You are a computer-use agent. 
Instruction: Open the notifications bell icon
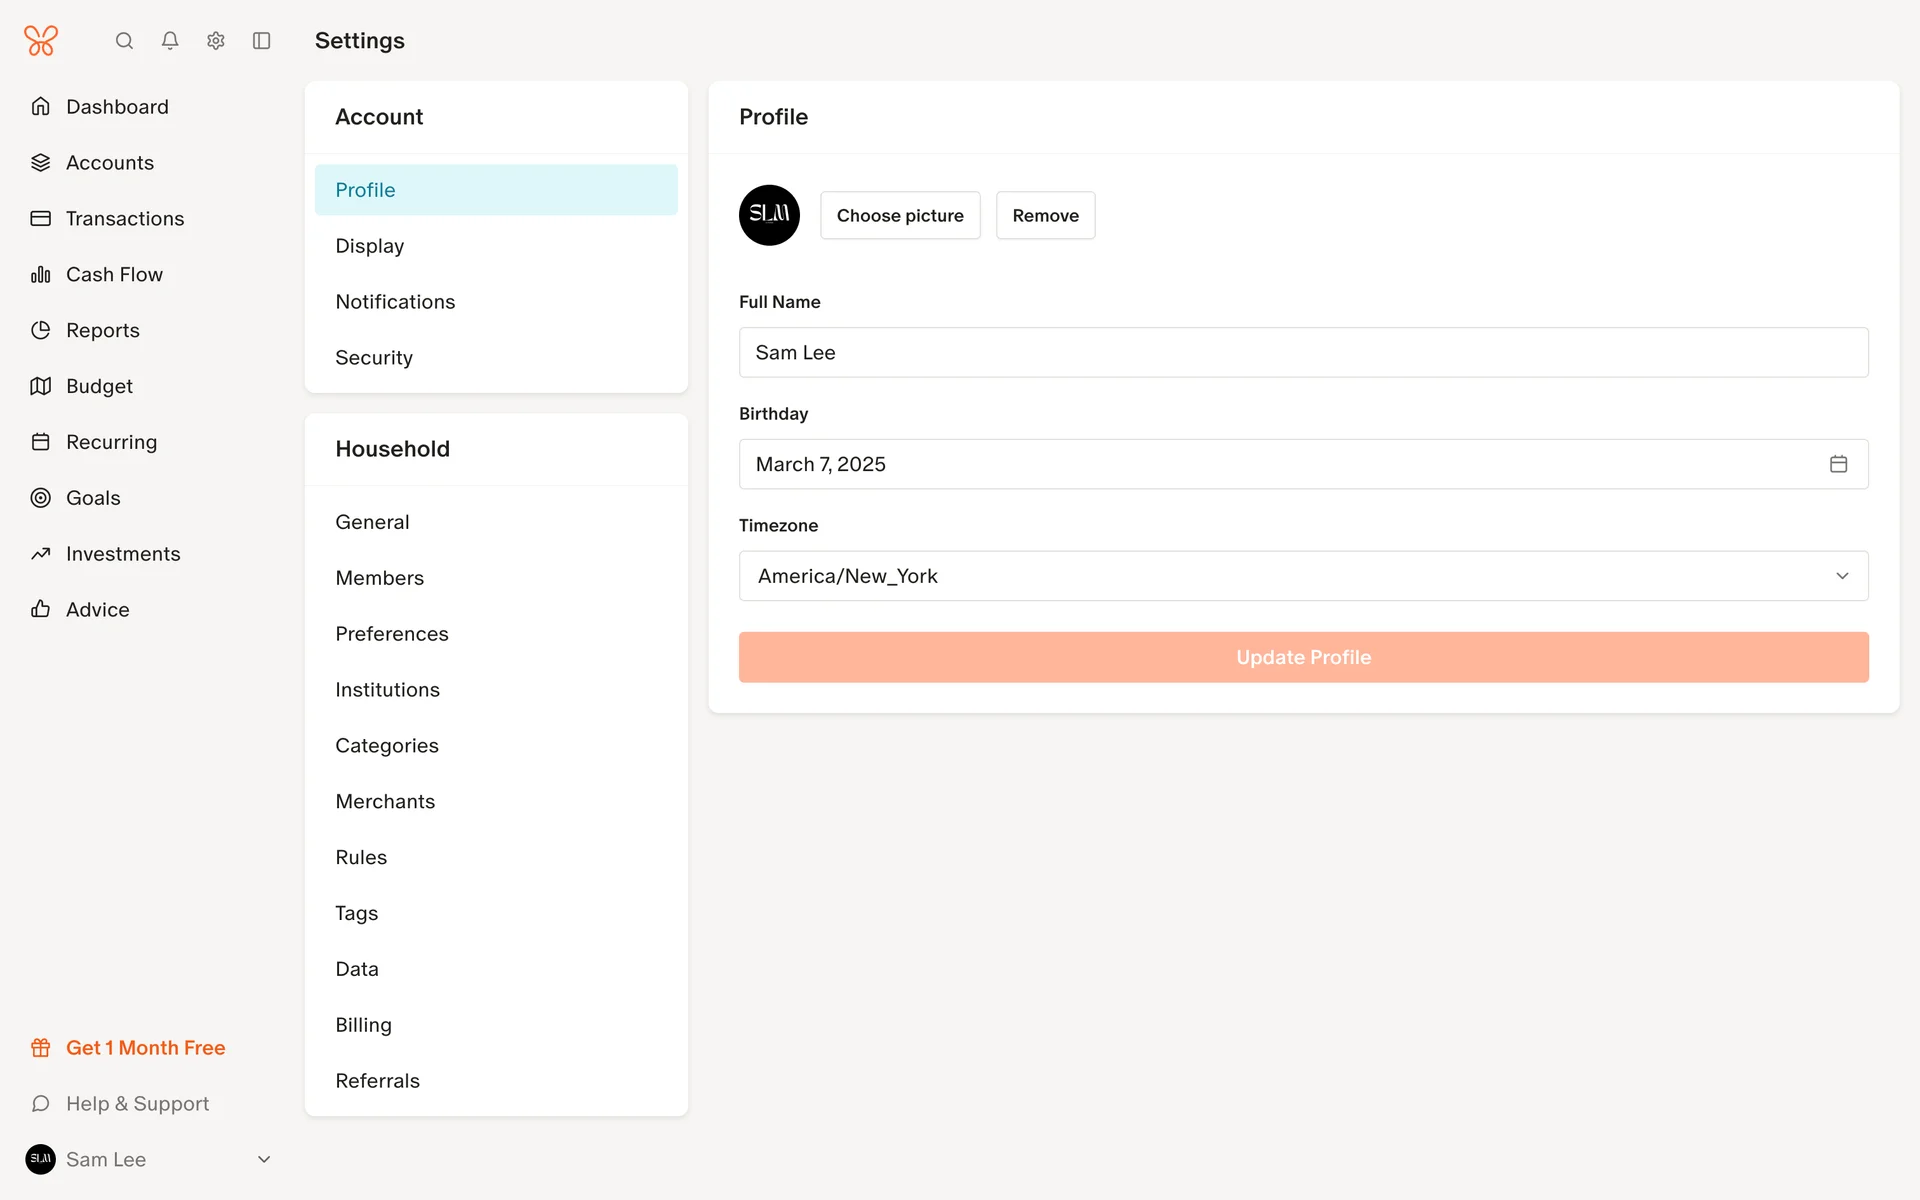170,41
